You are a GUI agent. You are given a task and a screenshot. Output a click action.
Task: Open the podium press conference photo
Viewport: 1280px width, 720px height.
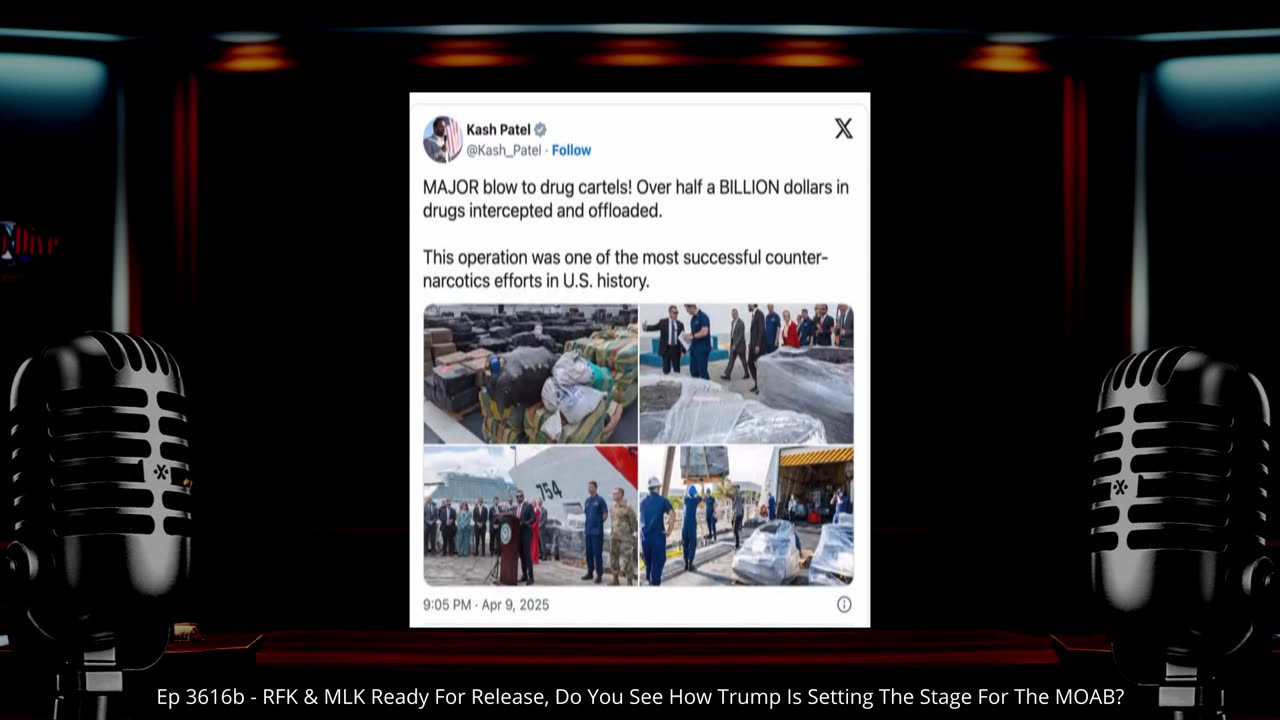point(530,515)
